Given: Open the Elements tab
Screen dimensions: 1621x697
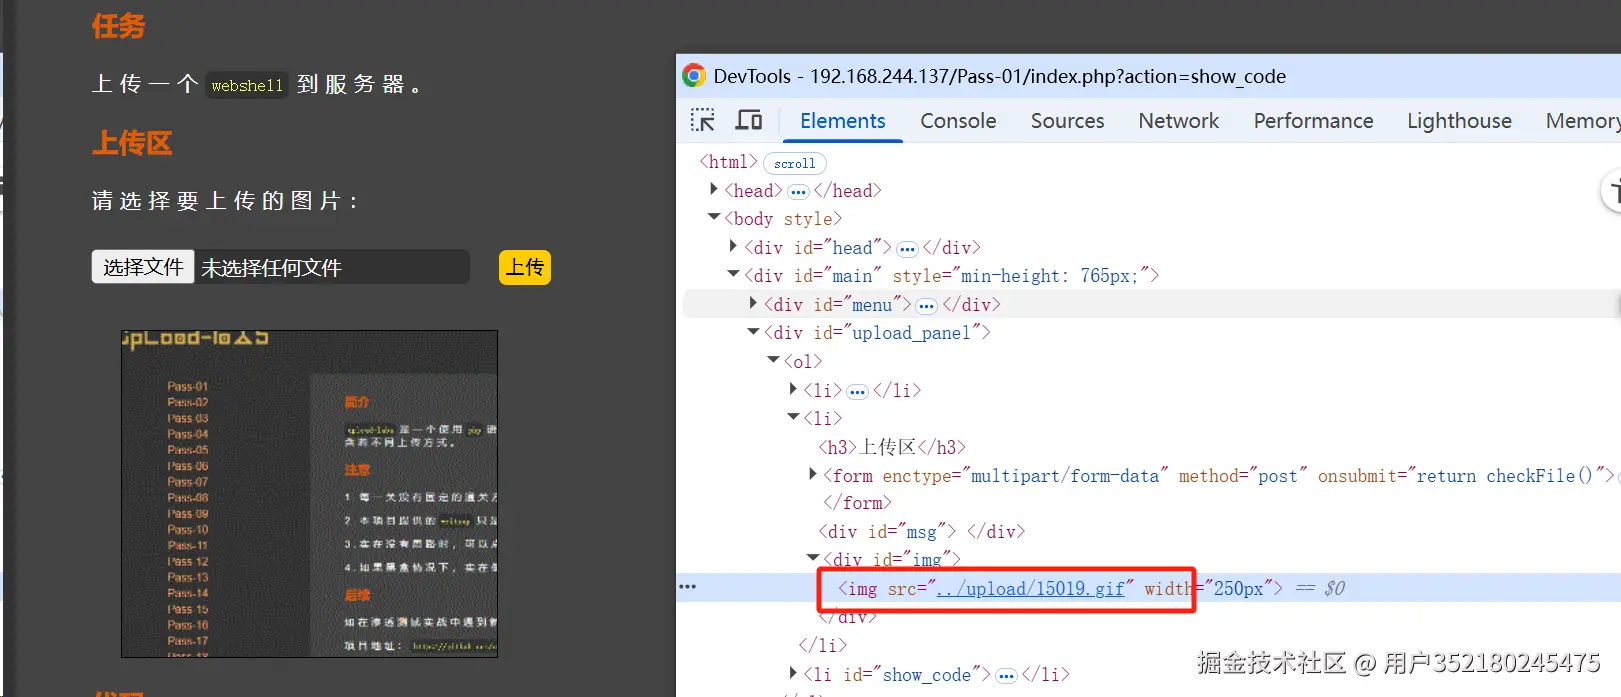Looking at the screenshot, I should [x=842, y=121].
